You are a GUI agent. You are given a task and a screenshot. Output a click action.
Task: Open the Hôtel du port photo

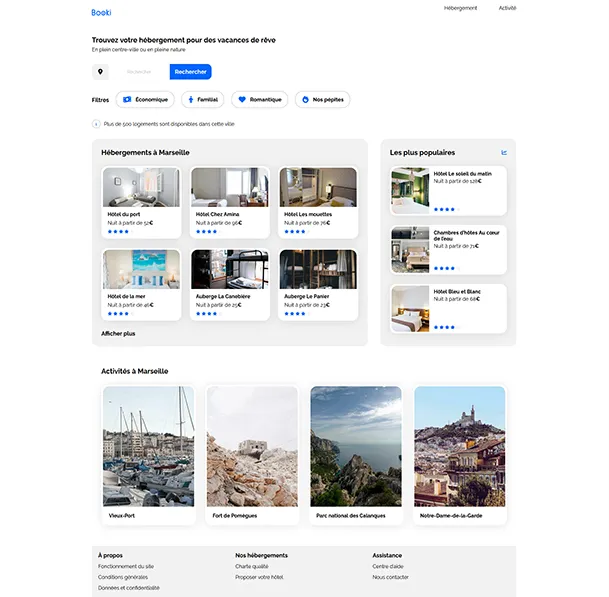click(x=141, y=187)
